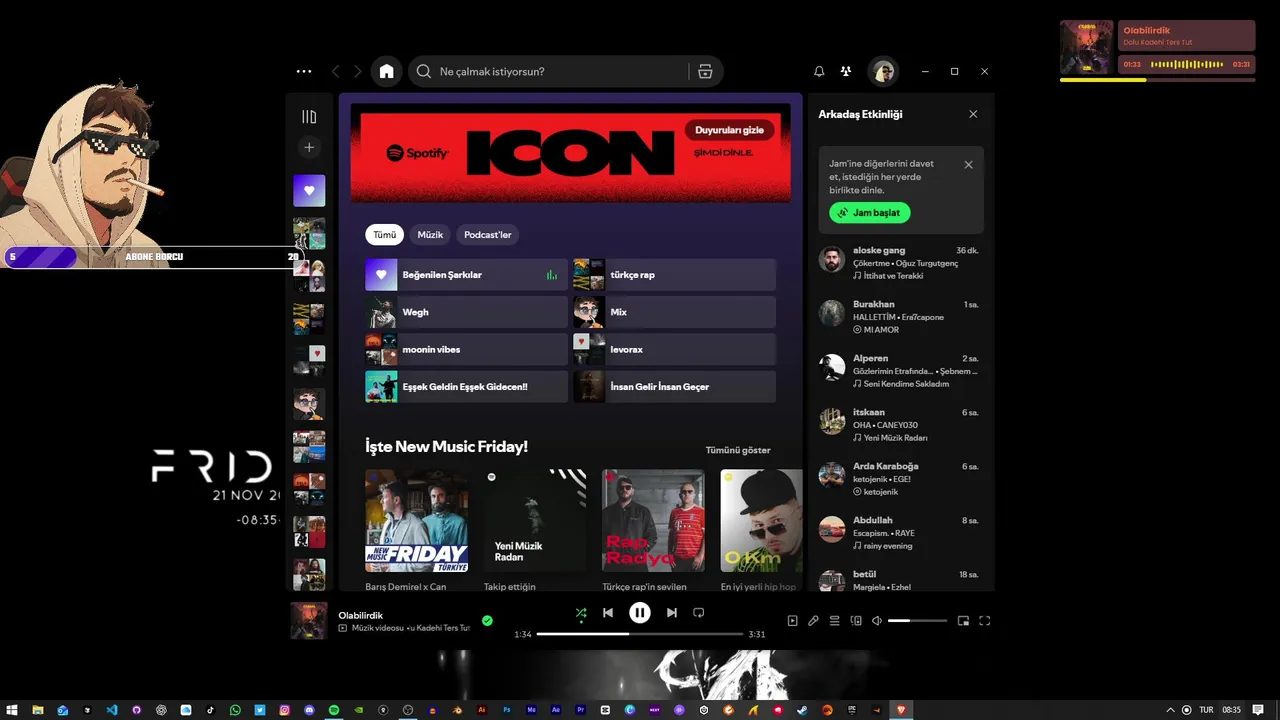Click the search box 'Ne çalmak istiyorsun?'
Screen dimensions: 1280x720
click(x=548, y=71)
